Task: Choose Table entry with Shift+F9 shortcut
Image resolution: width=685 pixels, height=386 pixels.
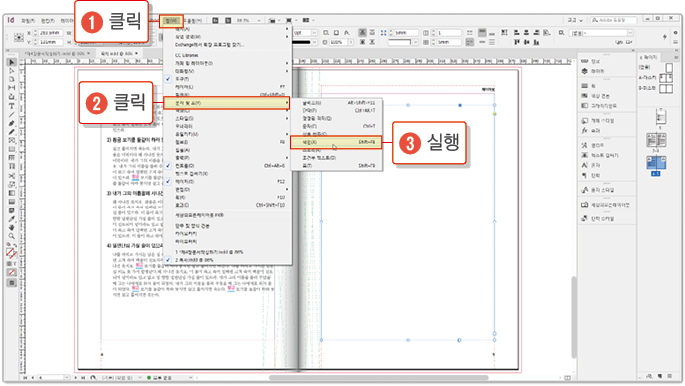Action: [337, 166]
